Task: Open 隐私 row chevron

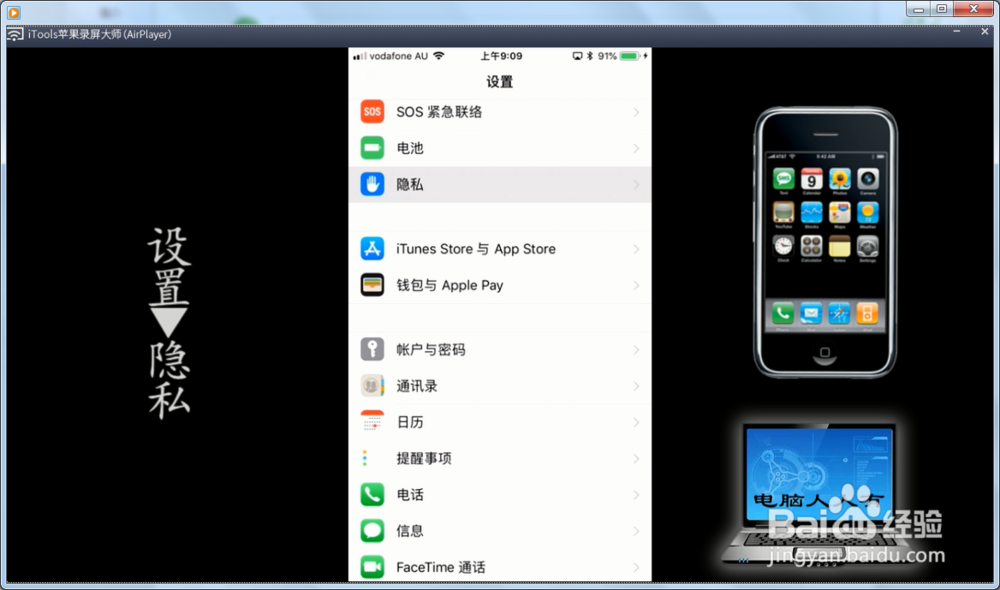Action: (x=636, y=185)
